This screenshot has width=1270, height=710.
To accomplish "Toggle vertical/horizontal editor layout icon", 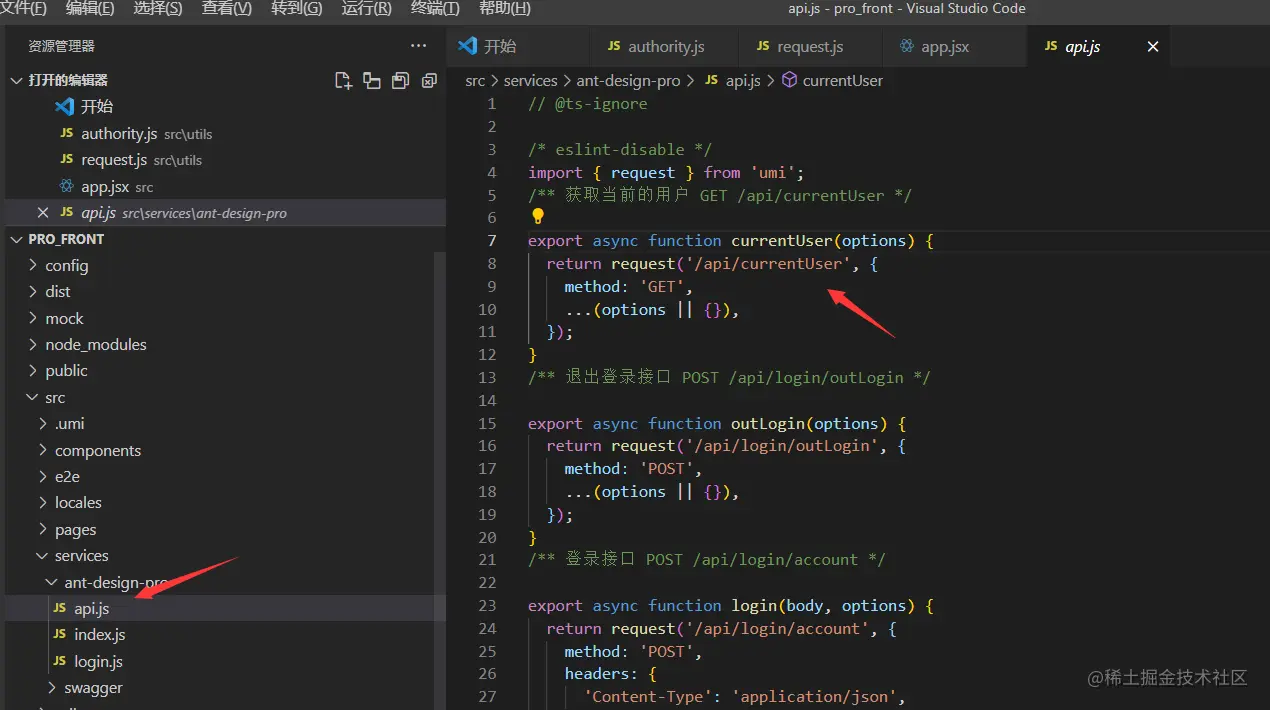I will [372, 80].
